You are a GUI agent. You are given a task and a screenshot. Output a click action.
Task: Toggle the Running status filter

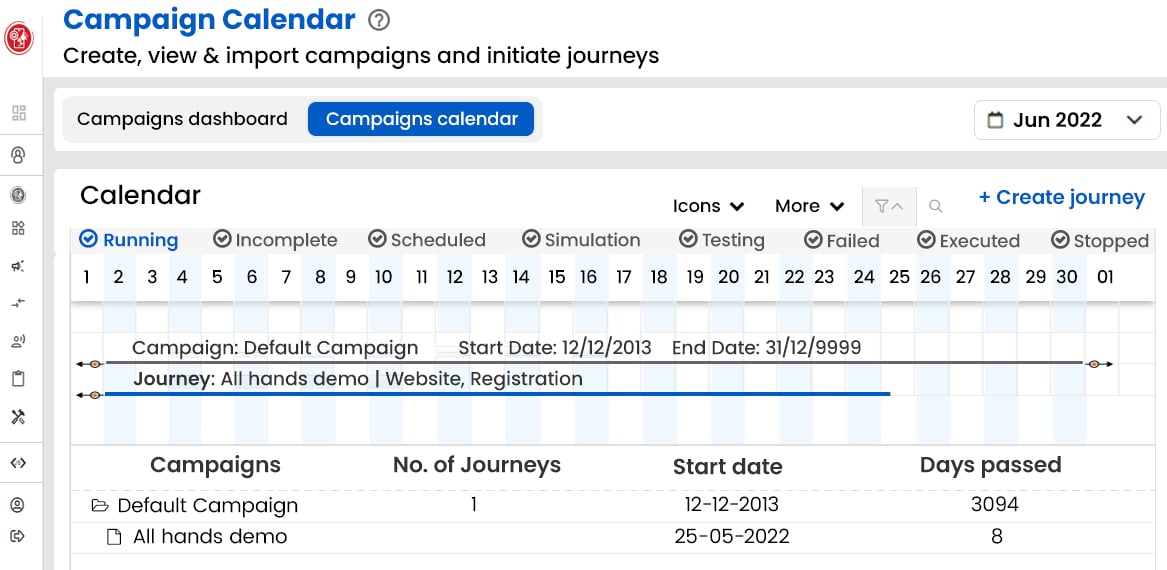pyautogui.click(x=129, y=240)
